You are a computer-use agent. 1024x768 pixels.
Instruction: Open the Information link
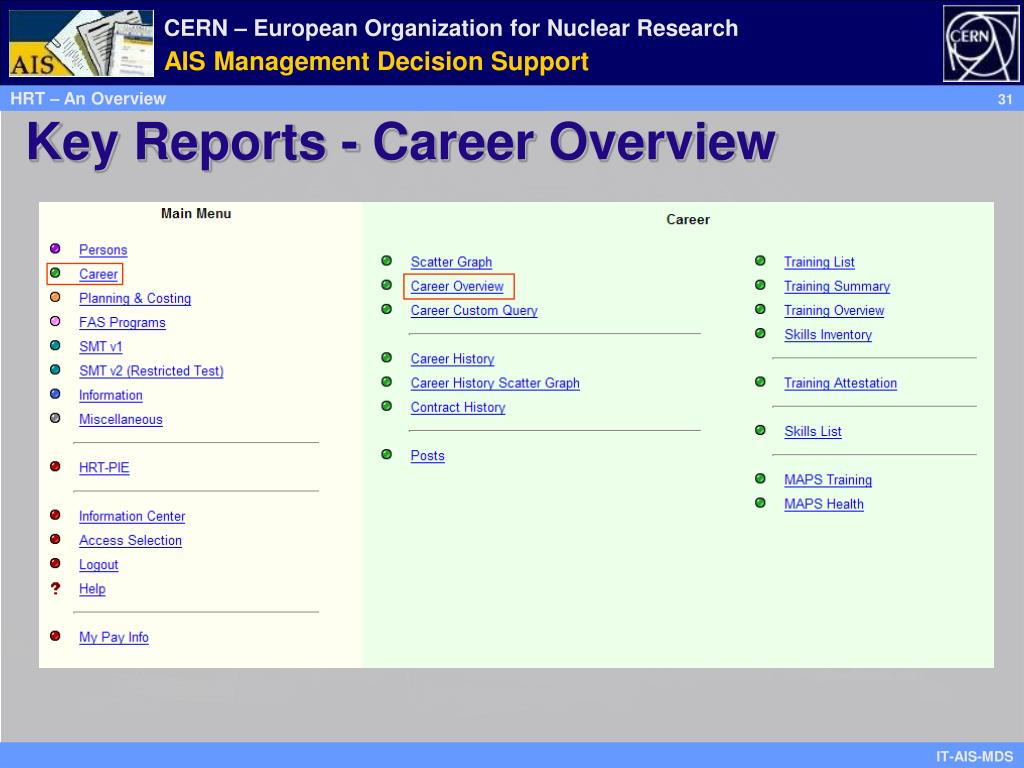point(111,394)
